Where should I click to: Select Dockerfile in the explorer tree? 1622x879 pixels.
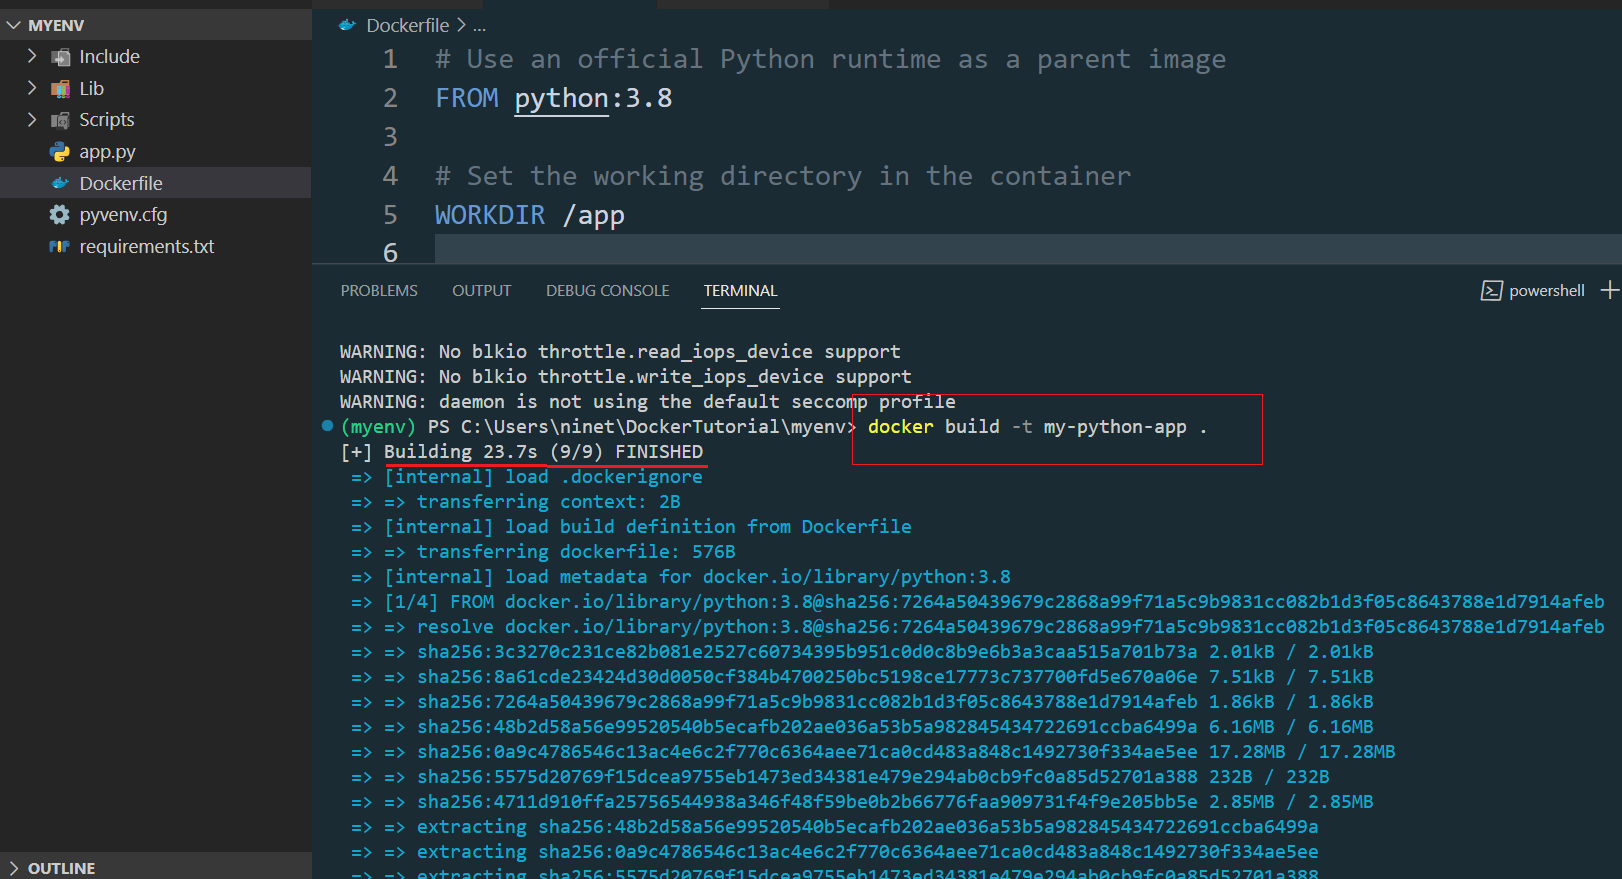[121, 183]
